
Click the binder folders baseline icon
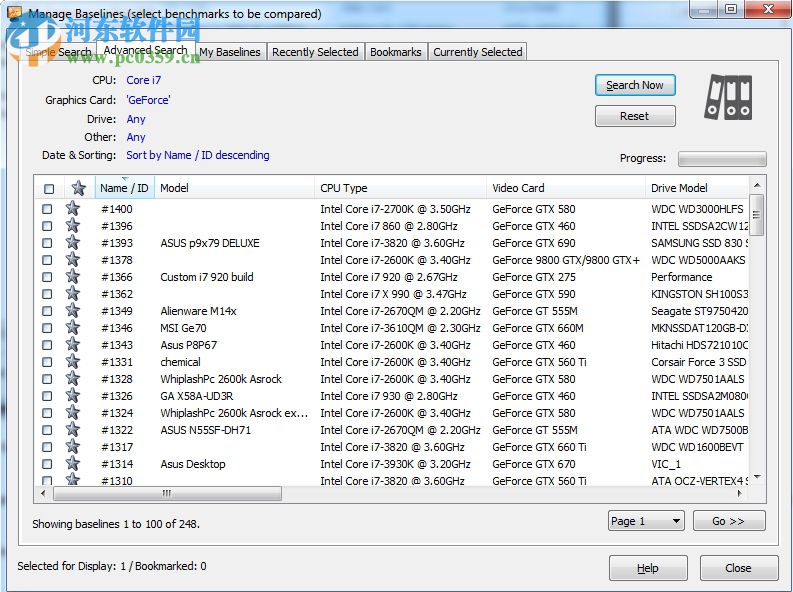coord(729,97)
